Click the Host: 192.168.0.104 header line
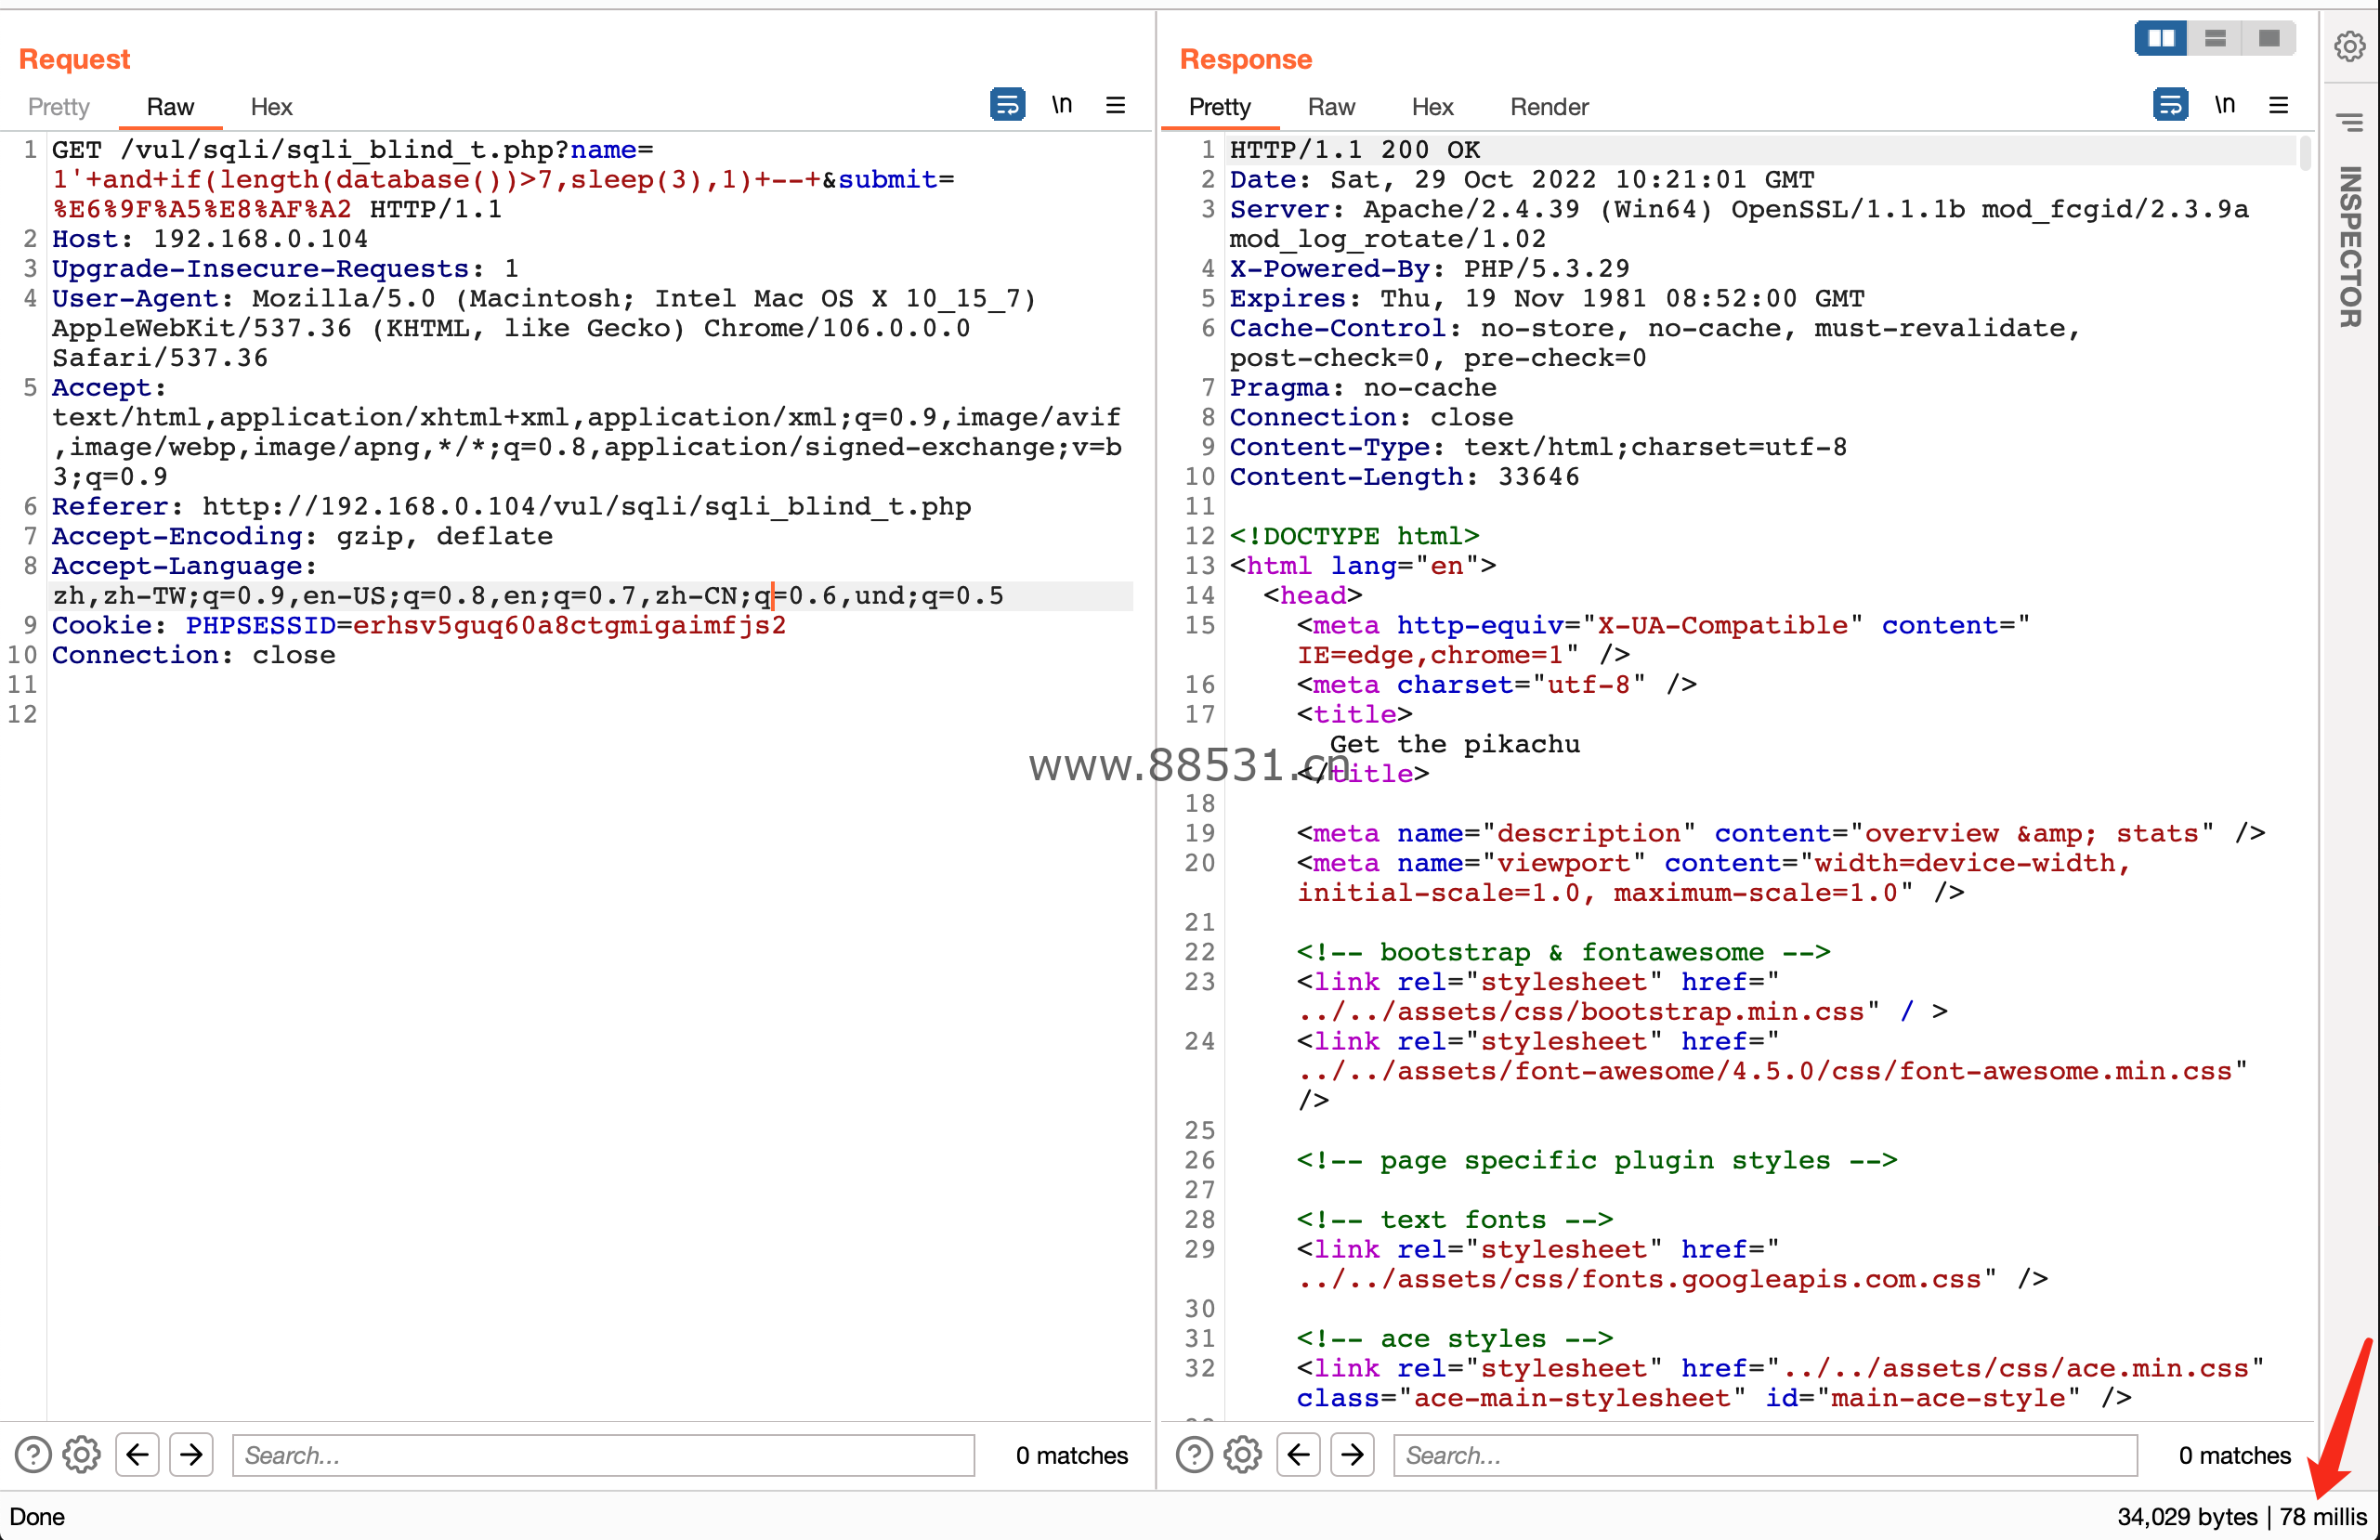Screen dimensions: 2380x1540 (x=210, y=239)
